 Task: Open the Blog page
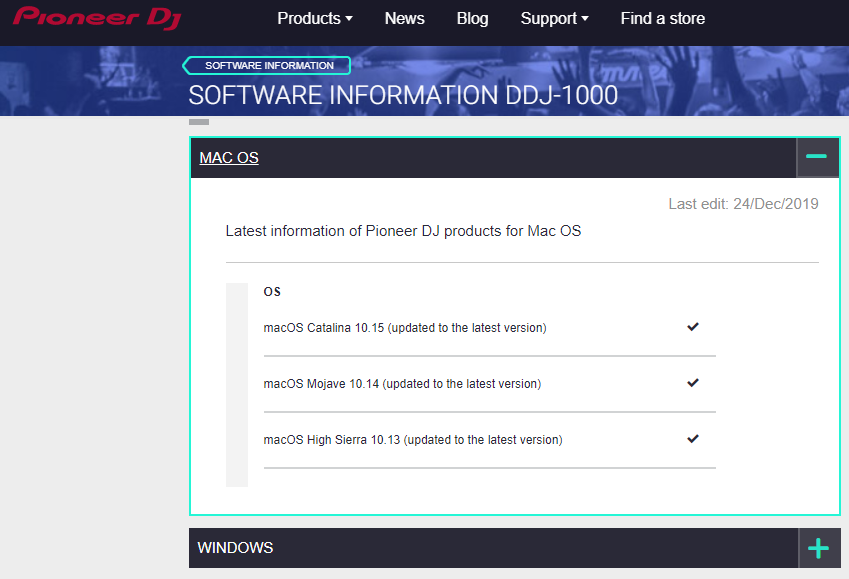point(472,18)
